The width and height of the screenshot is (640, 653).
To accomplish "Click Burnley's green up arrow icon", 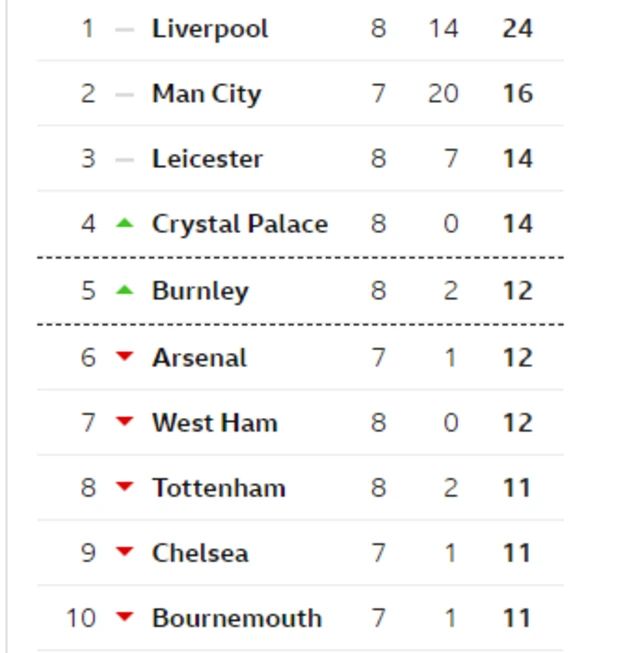I will coord(124,291).
